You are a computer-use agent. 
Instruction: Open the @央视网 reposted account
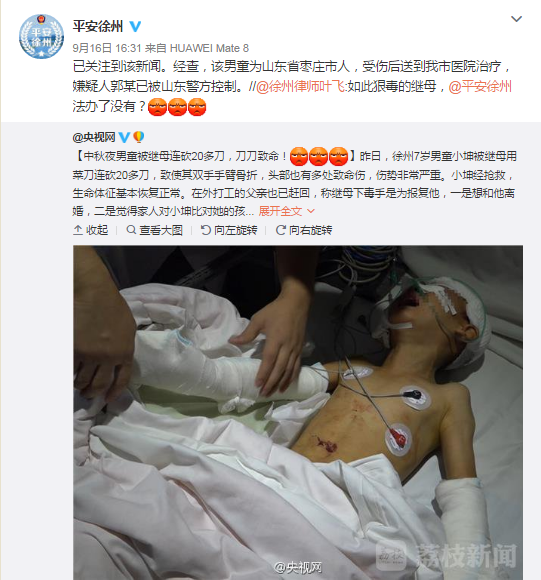click(94, 137)
